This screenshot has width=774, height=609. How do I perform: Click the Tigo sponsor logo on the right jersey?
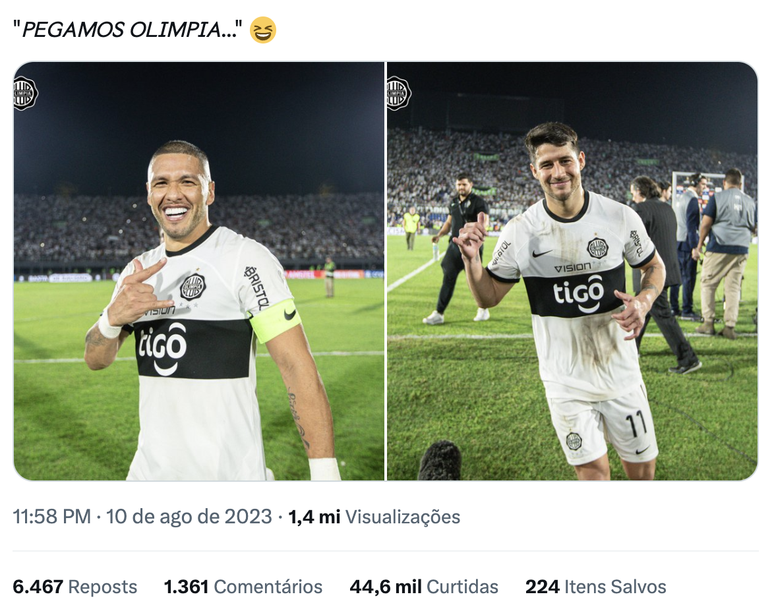[x=578, y=293]
